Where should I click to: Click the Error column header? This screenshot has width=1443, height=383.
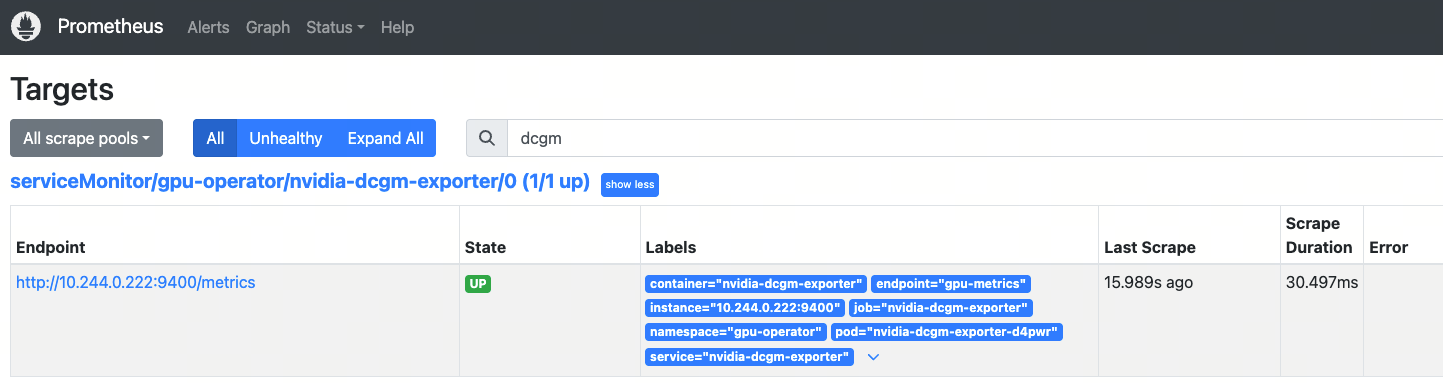coord(1389,247)
